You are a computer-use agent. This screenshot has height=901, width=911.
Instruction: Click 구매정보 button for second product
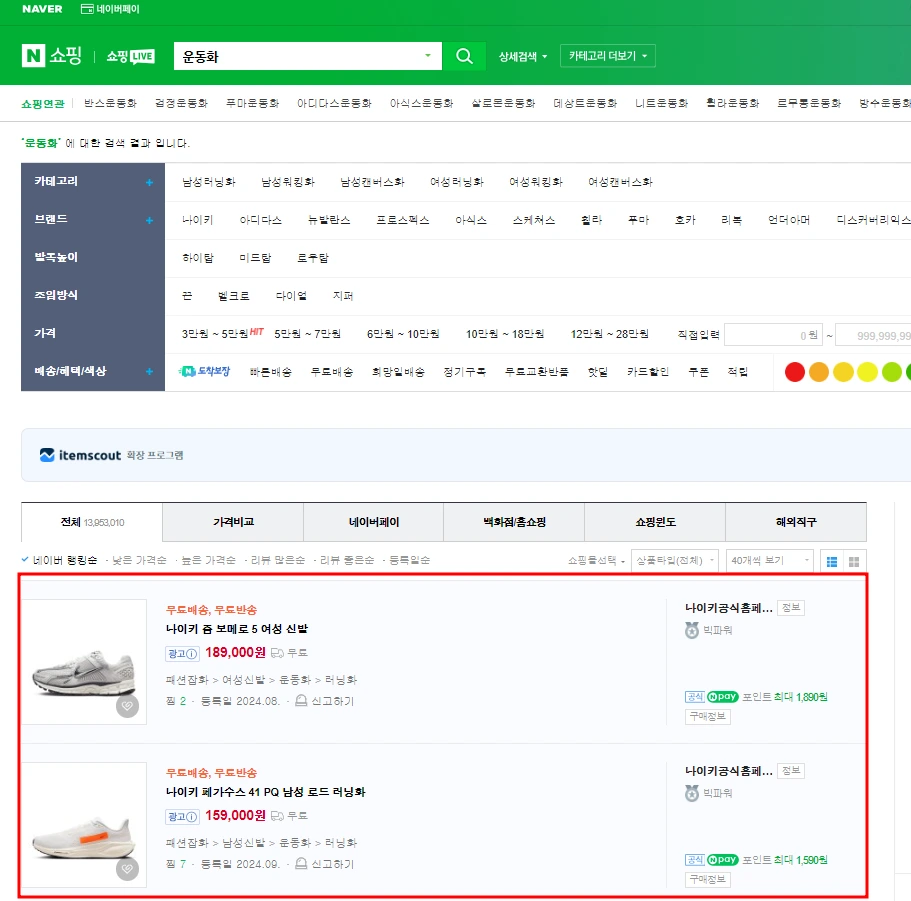pyautogui.click(x=708, y=880)
